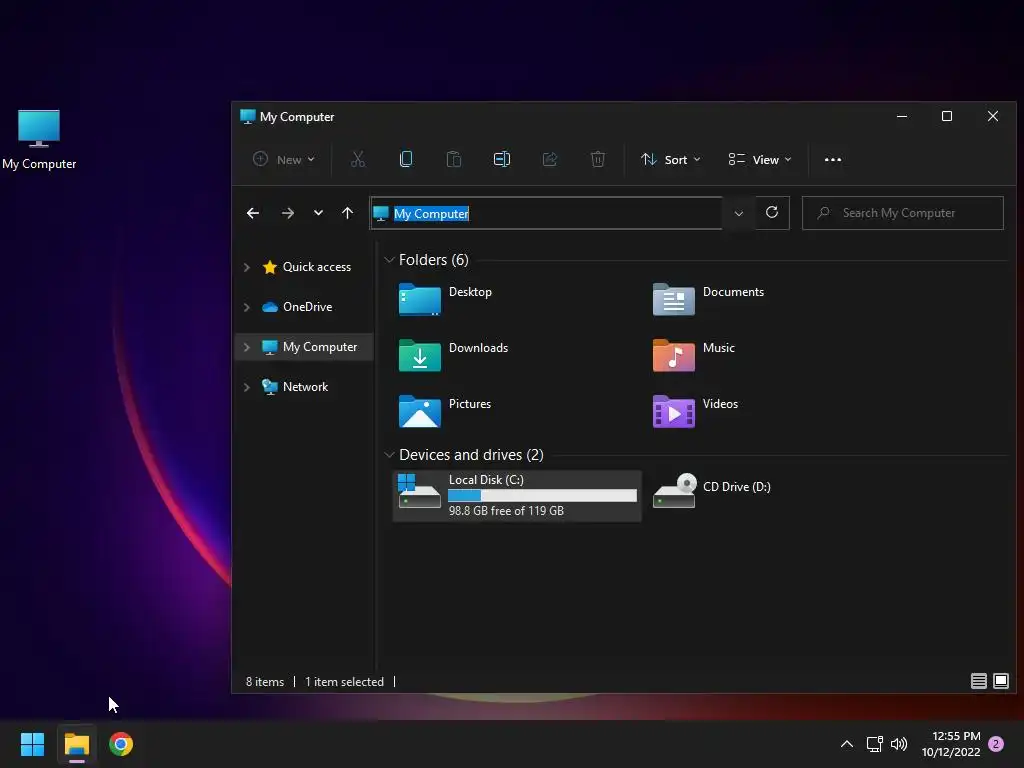Click the Copy icon in toolbar
Viewport: 1024px width, 768px height.
coord(406,159)
